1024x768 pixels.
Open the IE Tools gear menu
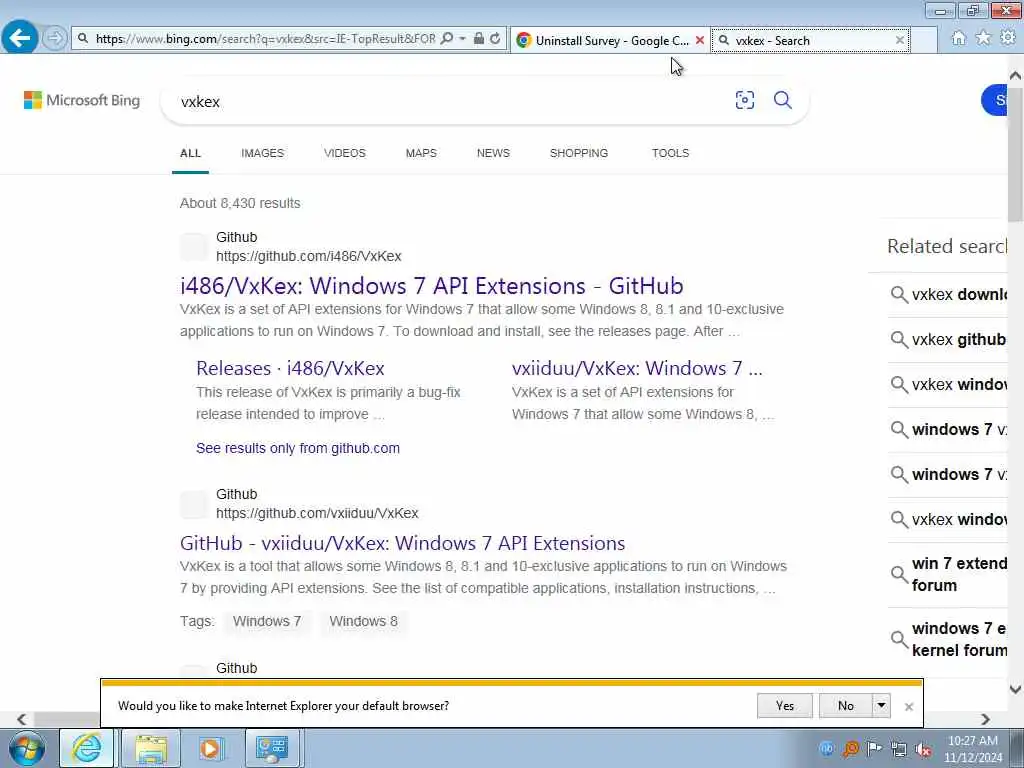click(x=1008, y=37)
